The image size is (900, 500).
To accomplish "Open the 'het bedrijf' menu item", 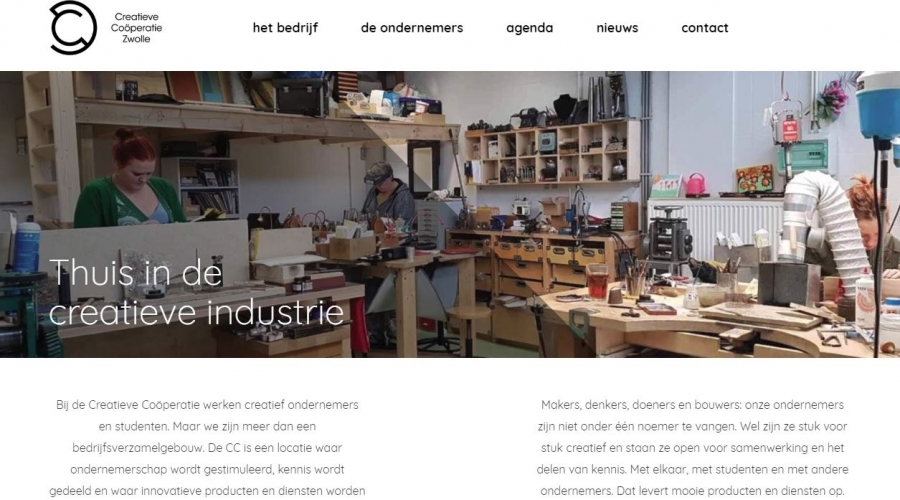I will [285, 28].
